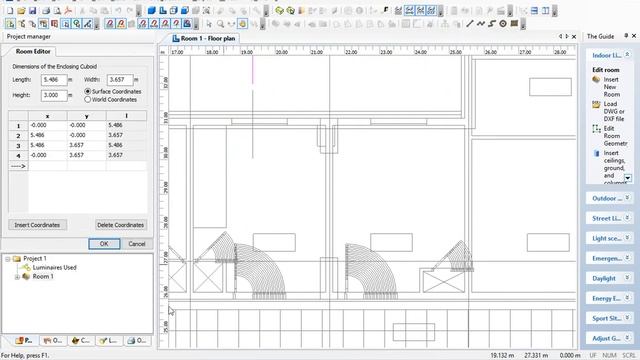Switch to floor plan view icon
The height and width of the screenshot is (360, 640).
pos(163,11)
